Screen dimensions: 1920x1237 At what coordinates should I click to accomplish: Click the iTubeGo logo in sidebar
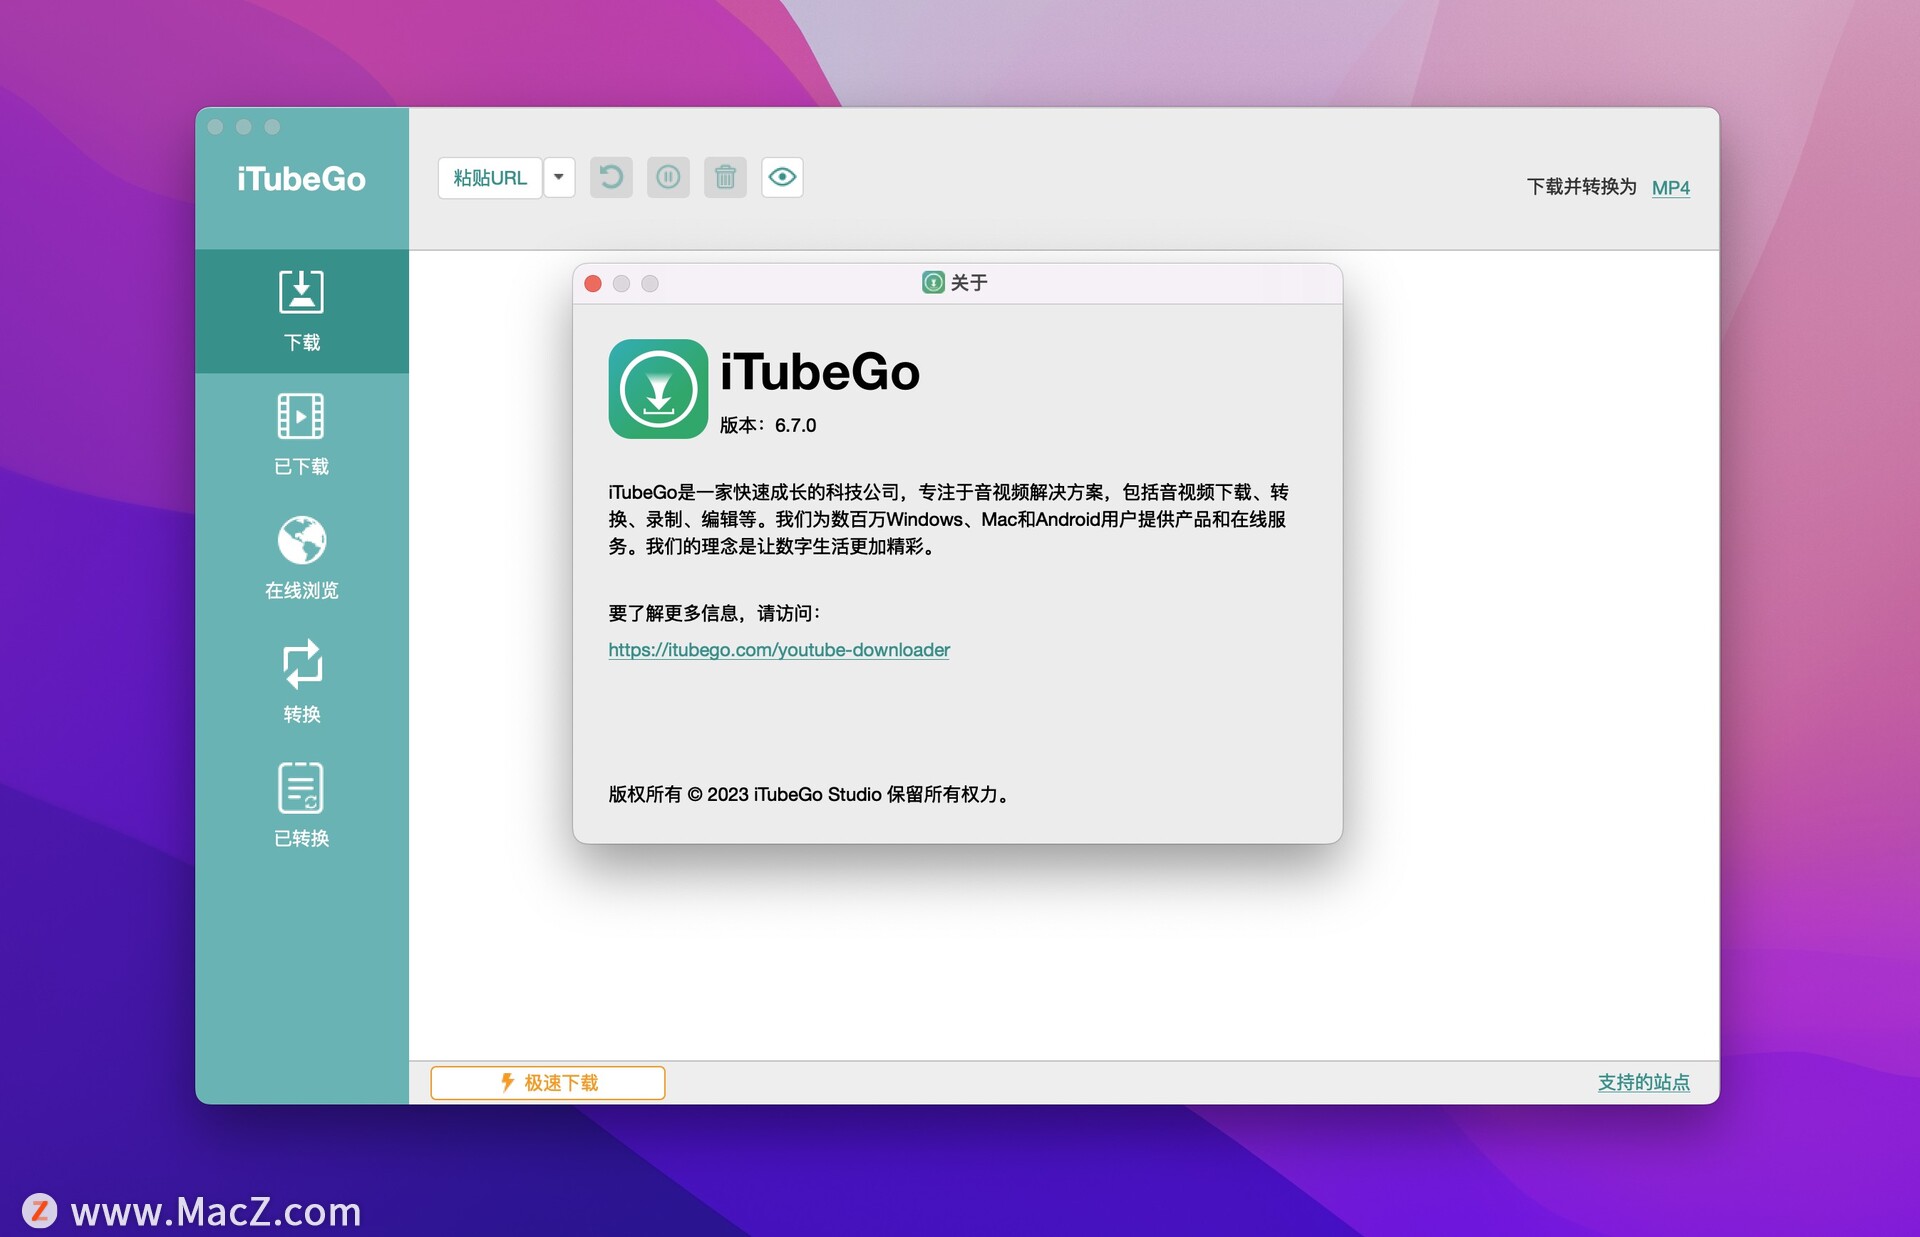click(x=301, y=179)
